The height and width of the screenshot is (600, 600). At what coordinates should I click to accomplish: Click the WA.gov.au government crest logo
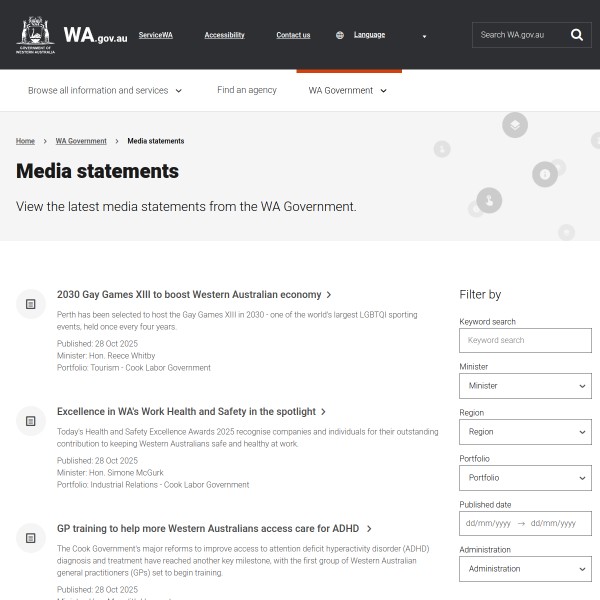(36, 35)
